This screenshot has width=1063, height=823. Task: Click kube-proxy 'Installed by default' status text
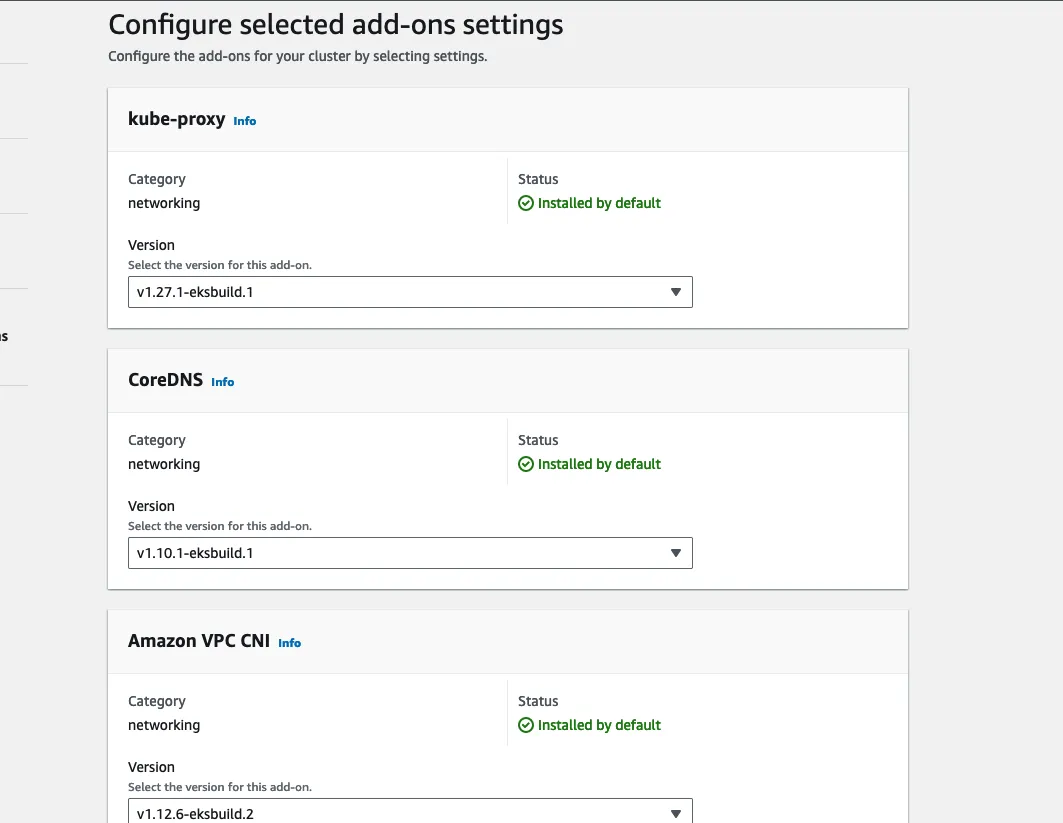tap(599, 203)
